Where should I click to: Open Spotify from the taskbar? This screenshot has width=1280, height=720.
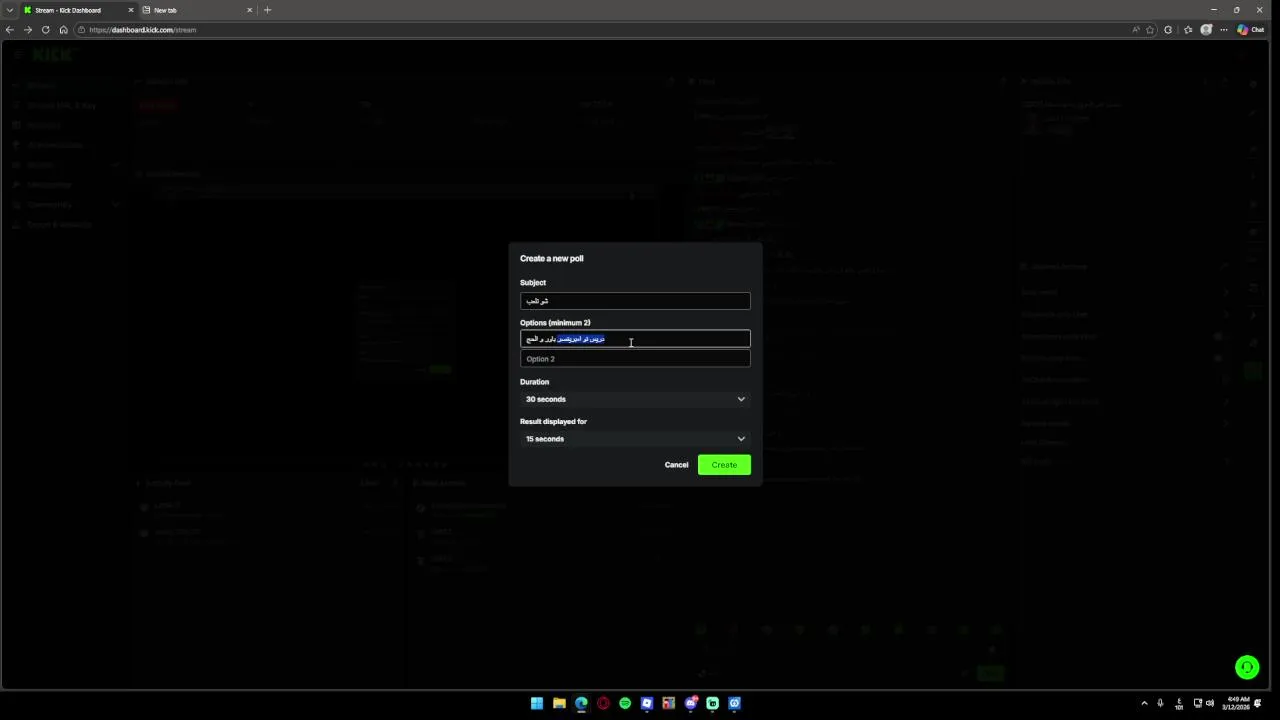(x=625, y=703)
